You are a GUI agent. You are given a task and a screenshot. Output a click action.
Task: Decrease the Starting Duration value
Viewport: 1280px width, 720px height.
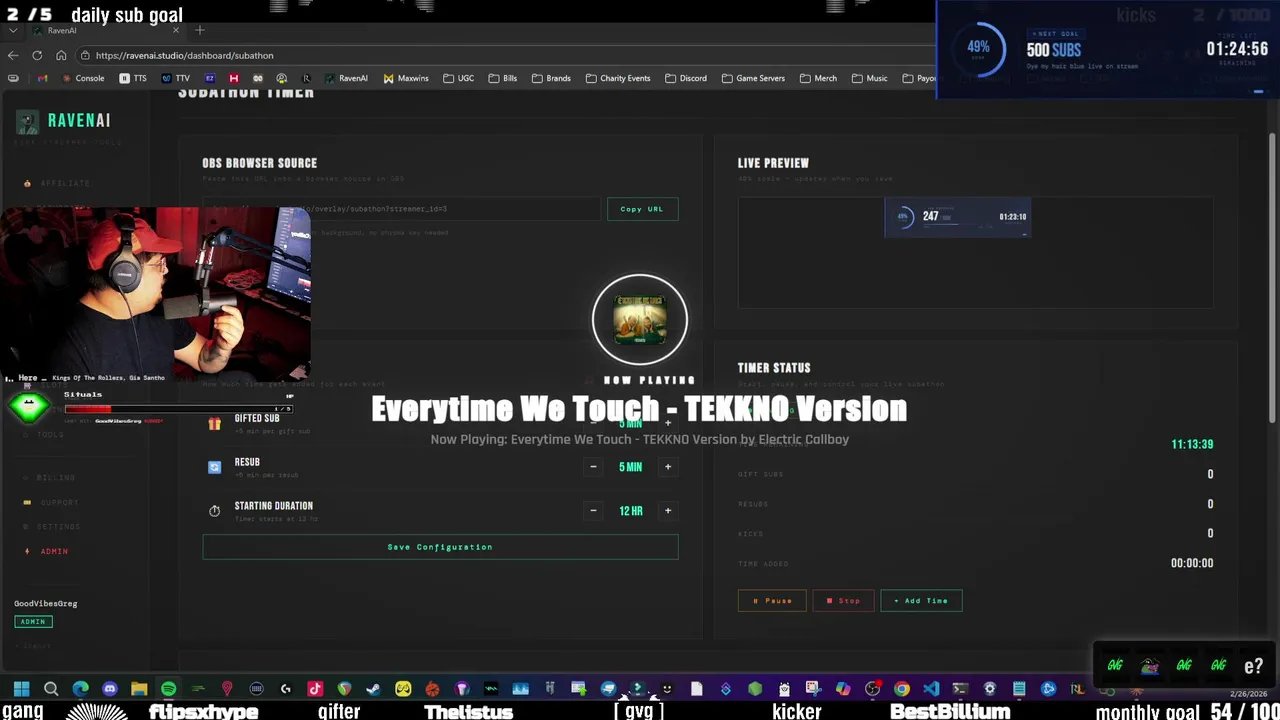click(593, 511)
